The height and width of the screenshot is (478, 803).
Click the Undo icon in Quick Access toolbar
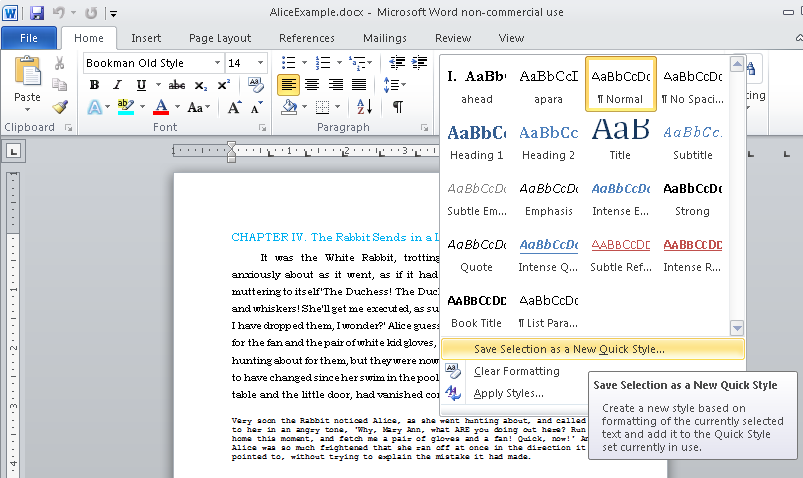[x=59, y=13]
